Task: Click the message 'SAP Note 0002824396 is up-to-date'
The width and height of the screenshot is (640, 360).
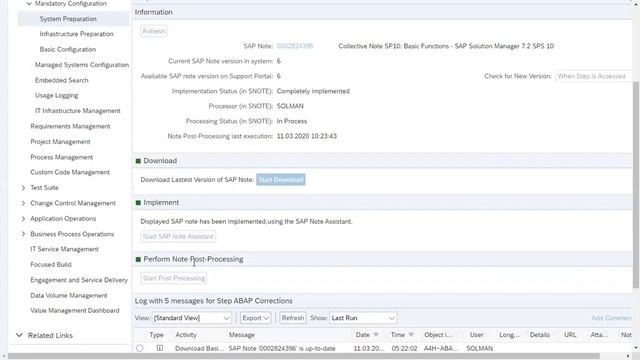Action: [x=282, y=349]
